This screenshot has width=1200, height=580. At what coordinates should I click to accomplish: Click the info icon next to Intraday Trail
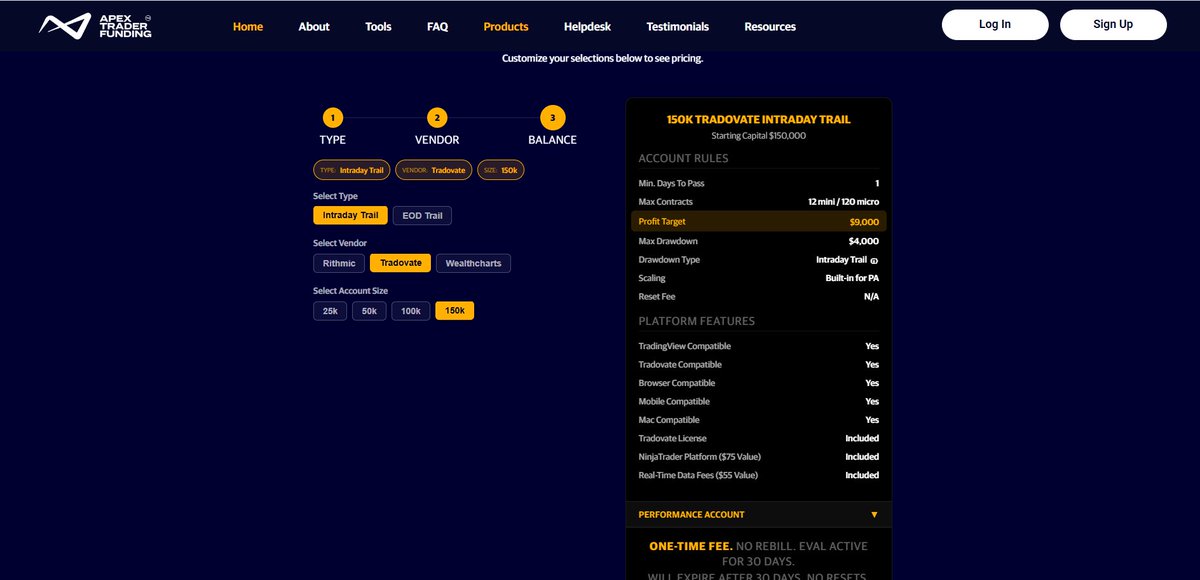[x=875, y=260]
